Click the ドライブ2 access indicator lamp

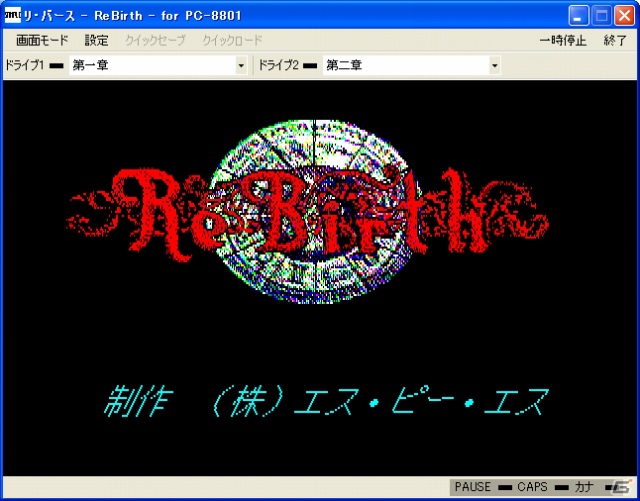[310, 66]
